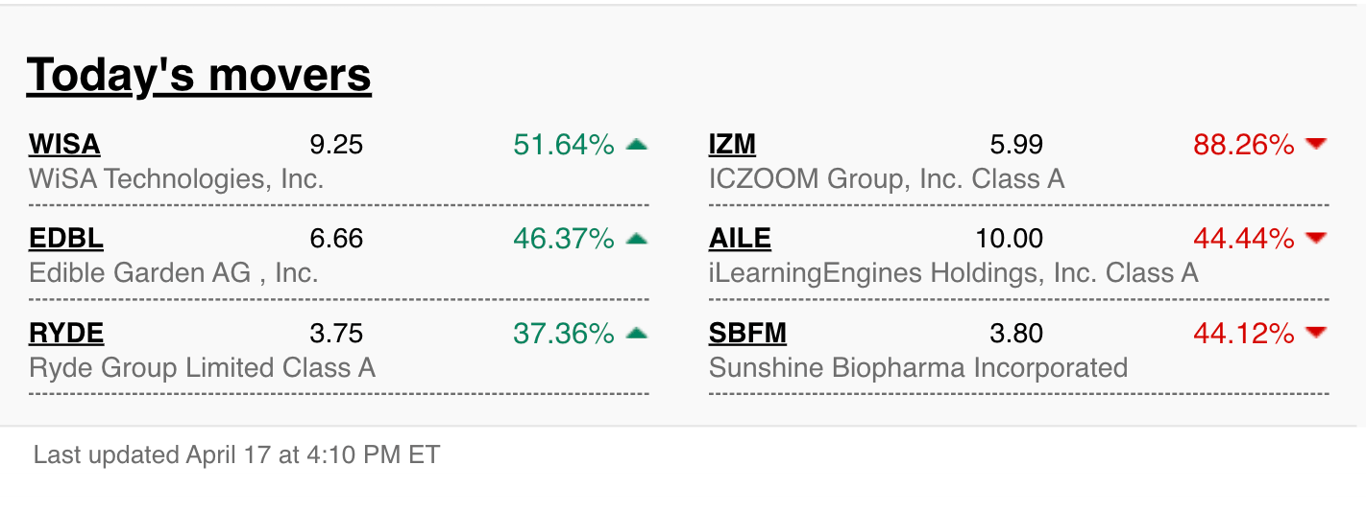Image resolution: width=1366 pixels, height=512 pixels.
Task: Open the Today's movers heading link
Action: click(199, 75)
